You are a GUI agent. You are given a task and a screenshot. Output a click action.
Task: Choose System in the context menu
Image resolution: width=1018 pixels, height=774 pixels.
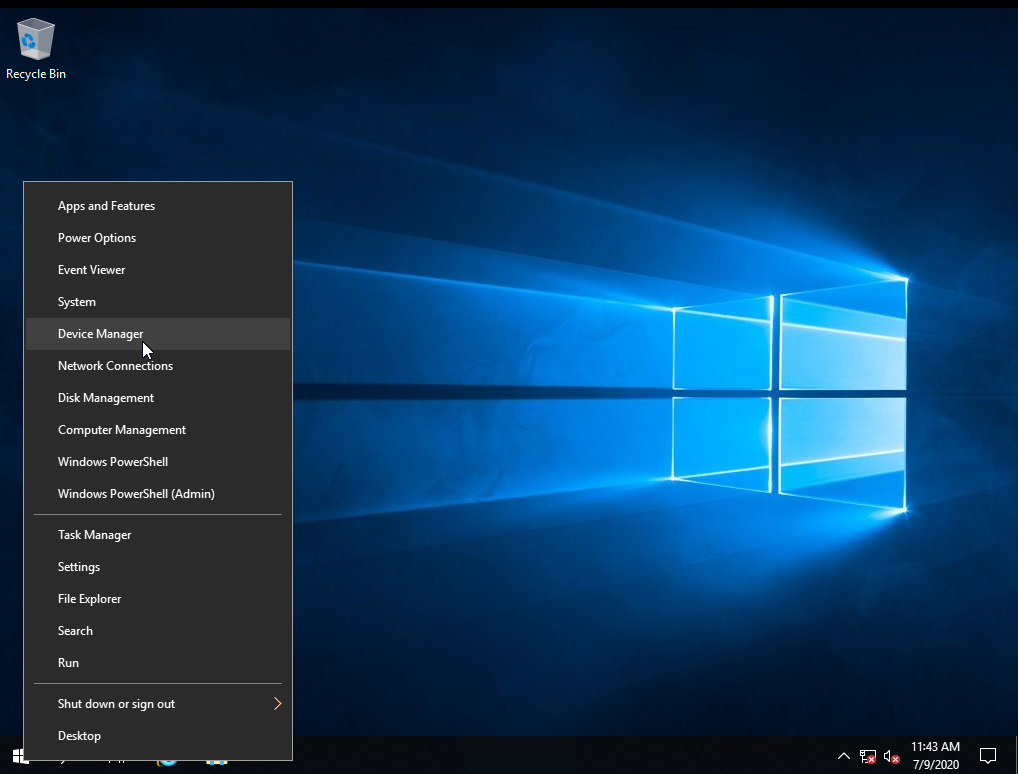[158, 302]
